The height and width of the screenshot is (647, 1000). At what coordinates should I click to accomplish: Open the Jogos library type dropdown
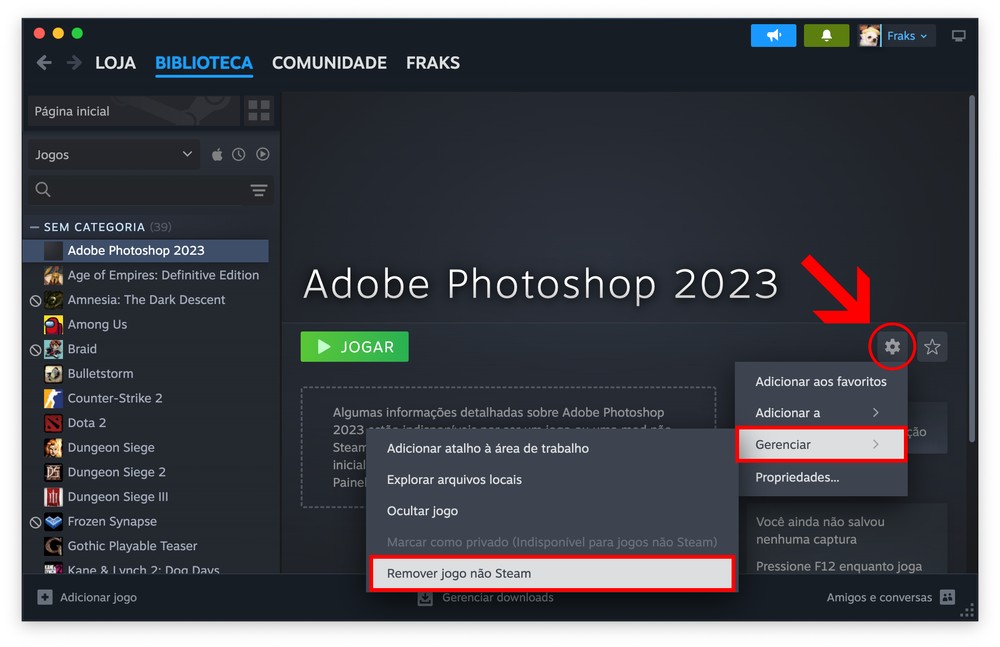tap(113, 155)
